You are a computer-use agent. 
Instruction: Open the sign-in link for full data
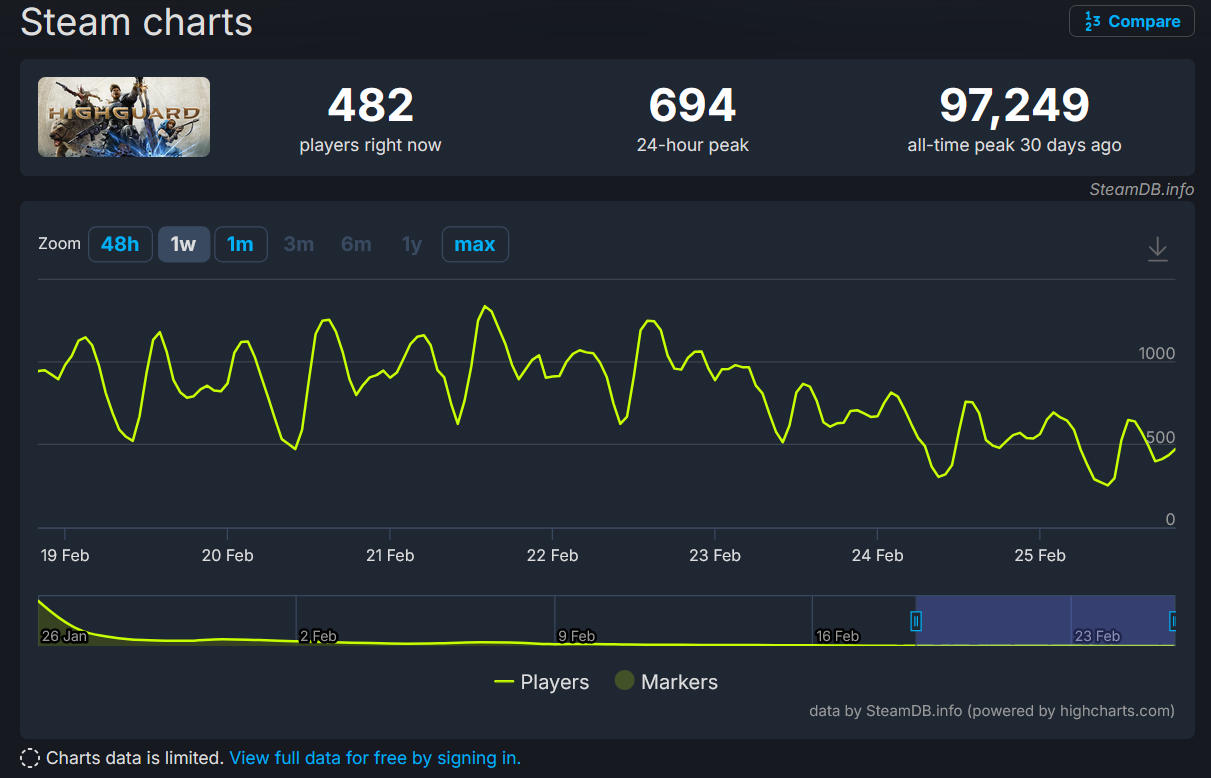[x=375, y=758]
